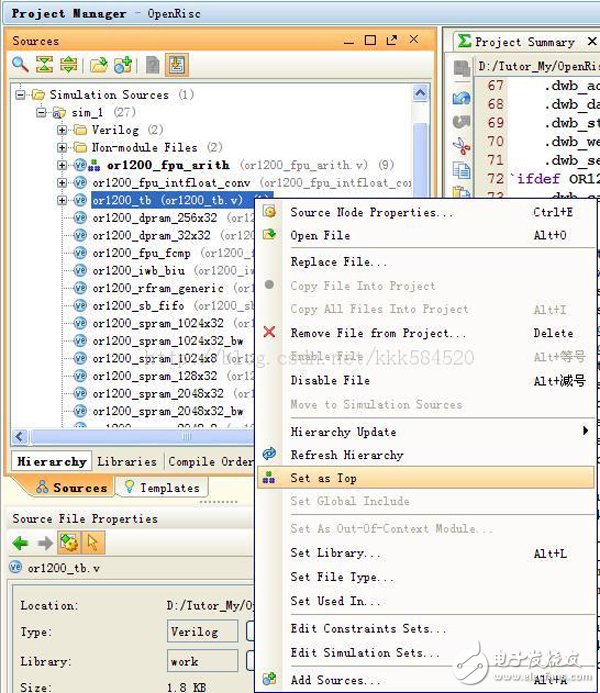
Task: Click the Add Sources icon in Sources toolbar
Action: (123, 65)
